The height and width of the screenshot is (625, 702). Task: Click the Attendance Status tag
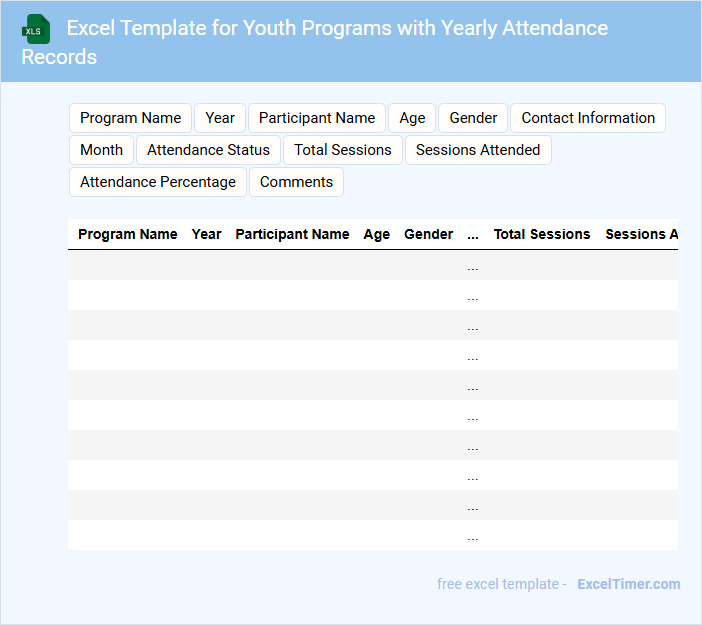tap(208, 150)
